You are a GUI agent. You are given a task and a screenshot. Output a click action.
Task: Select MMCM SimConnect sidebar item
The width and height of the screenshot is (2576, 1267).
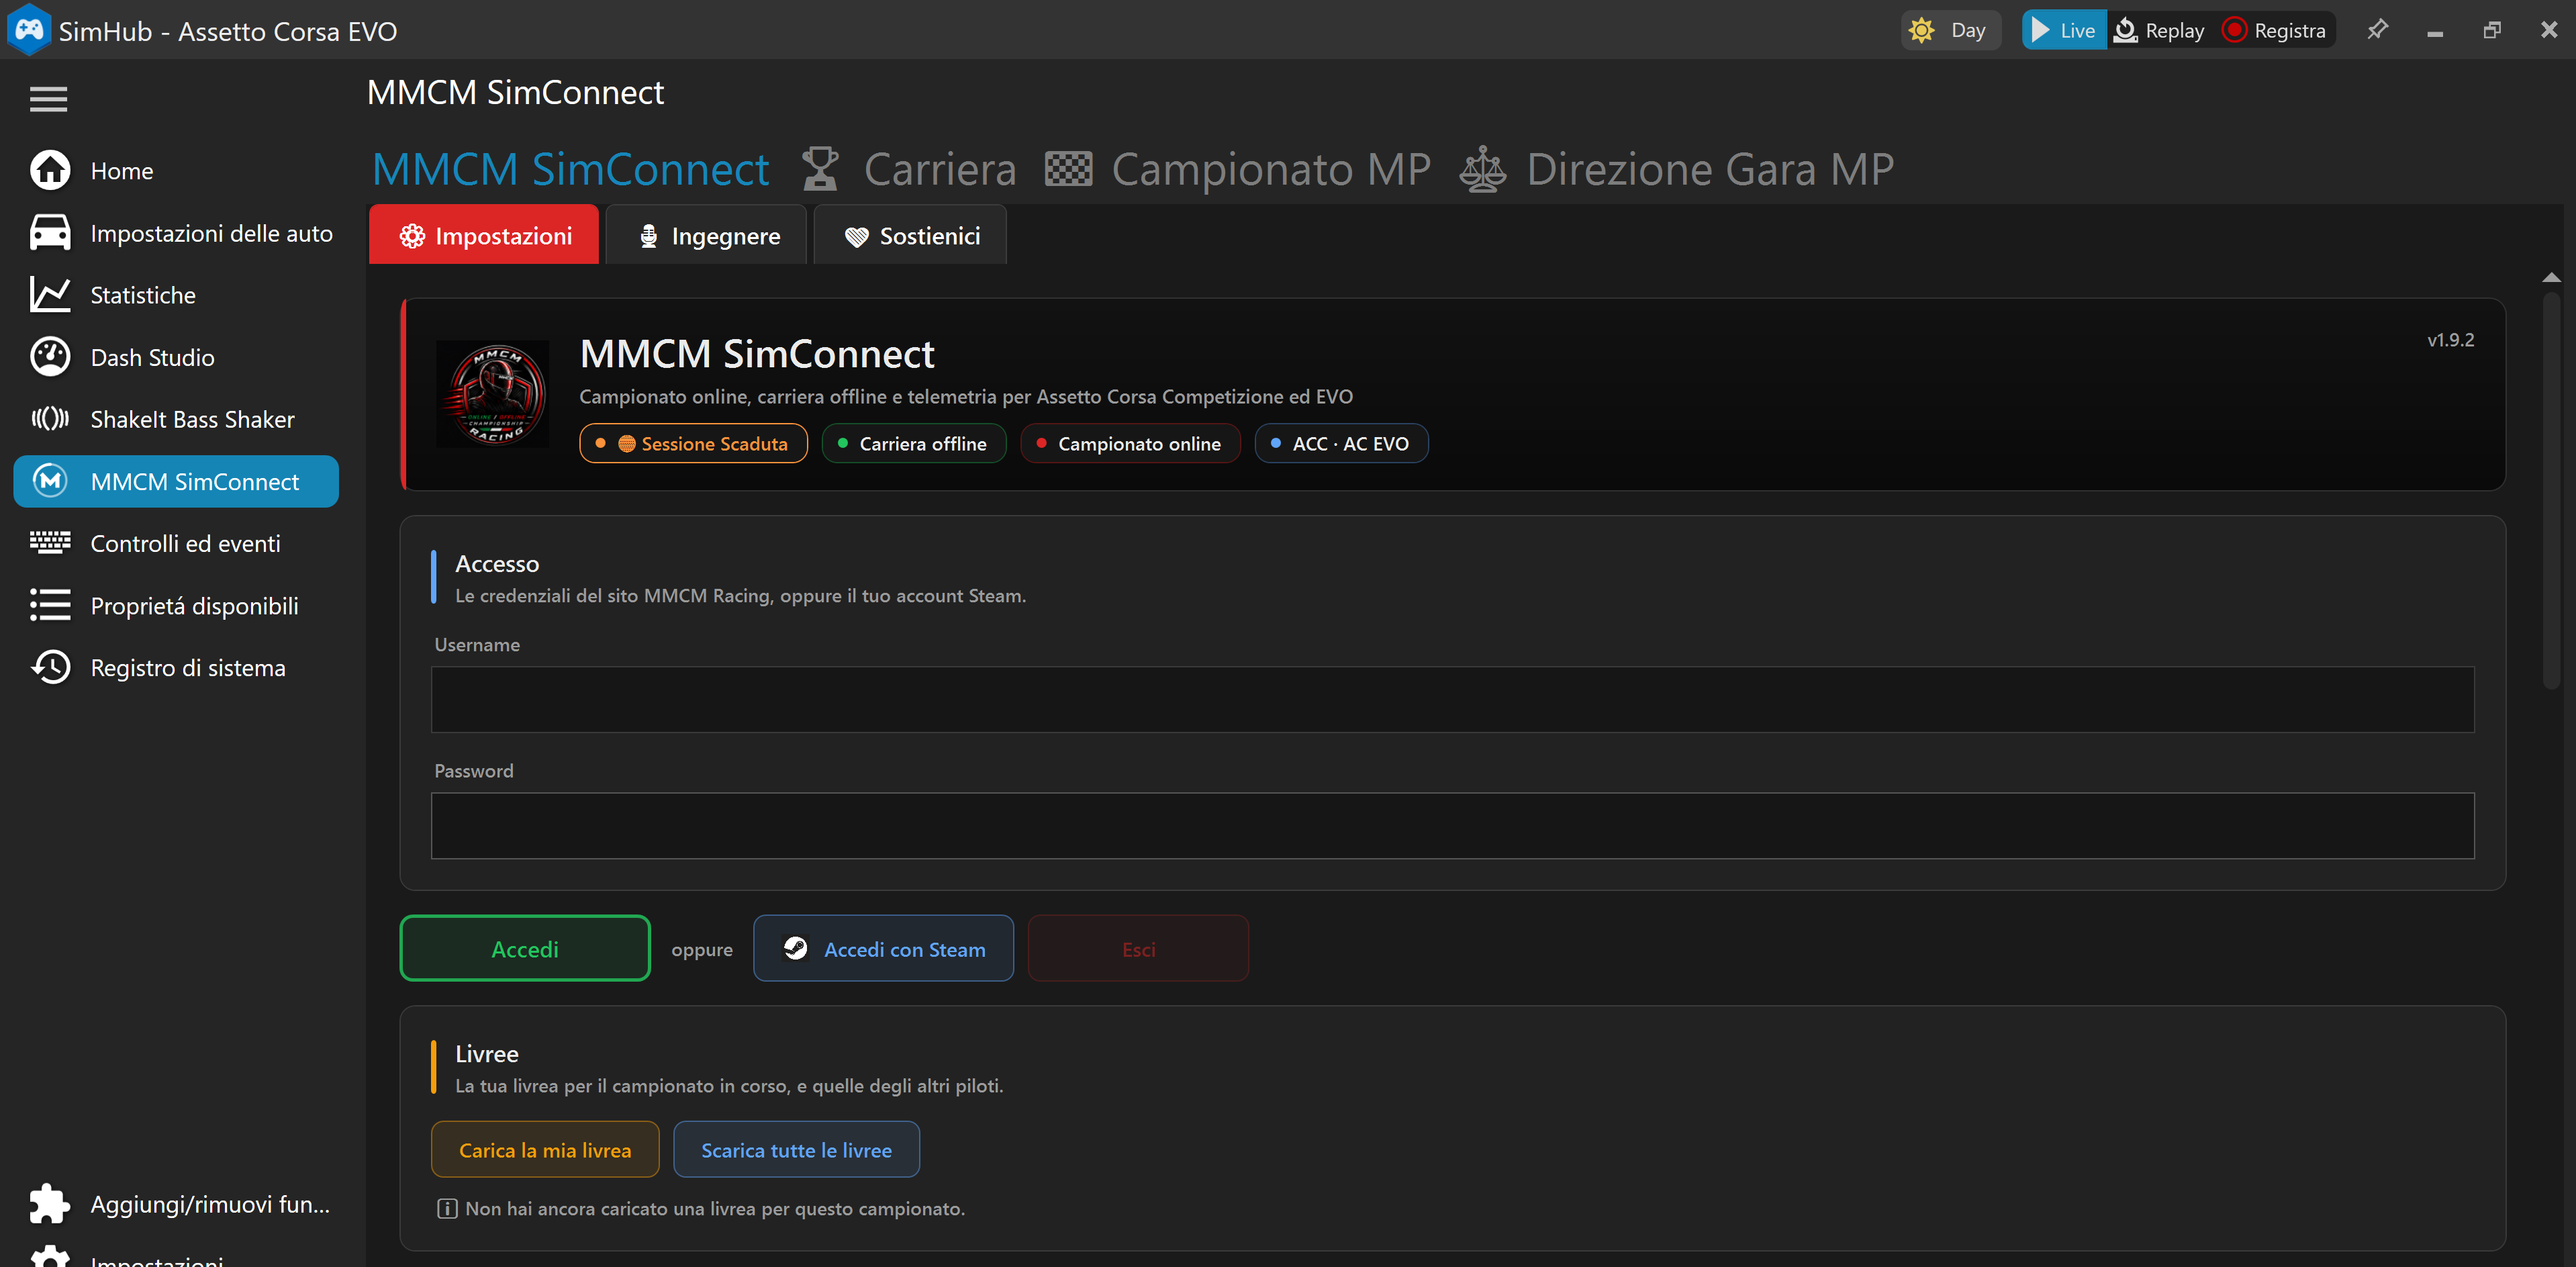176,482
